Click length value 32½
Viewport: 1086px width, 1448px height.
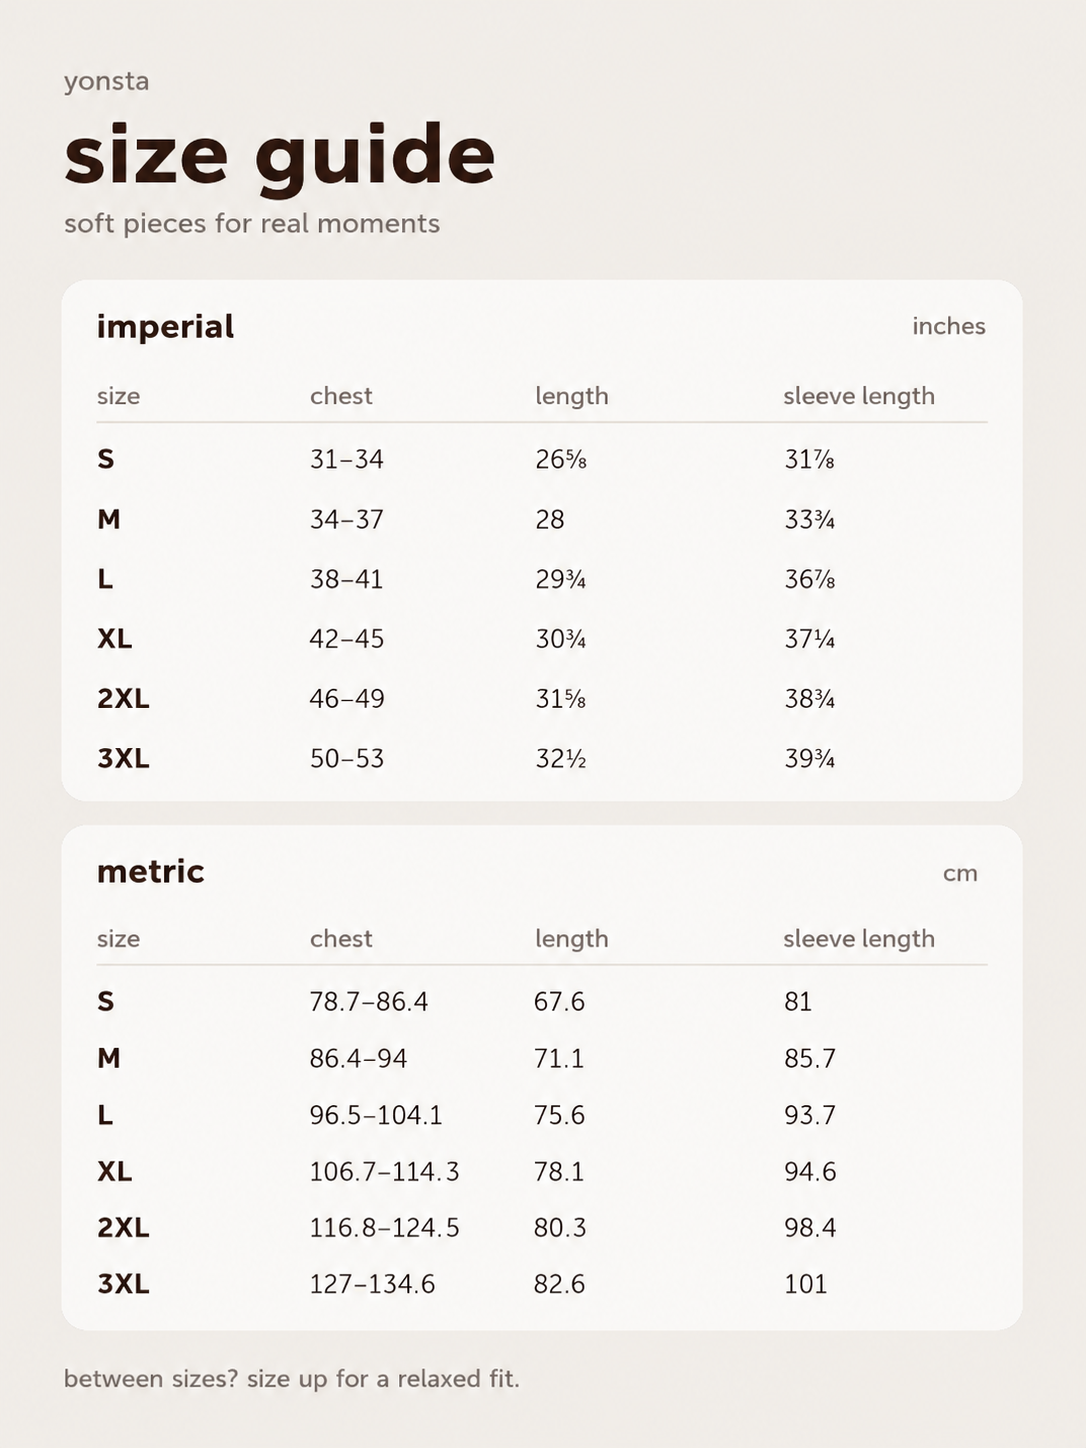coord(560,758)
